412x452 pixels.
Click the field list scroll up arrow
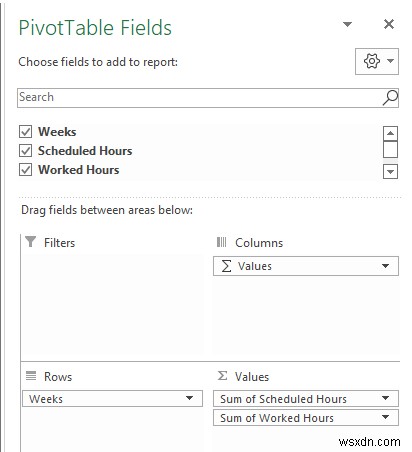click(x=390, y=134)
